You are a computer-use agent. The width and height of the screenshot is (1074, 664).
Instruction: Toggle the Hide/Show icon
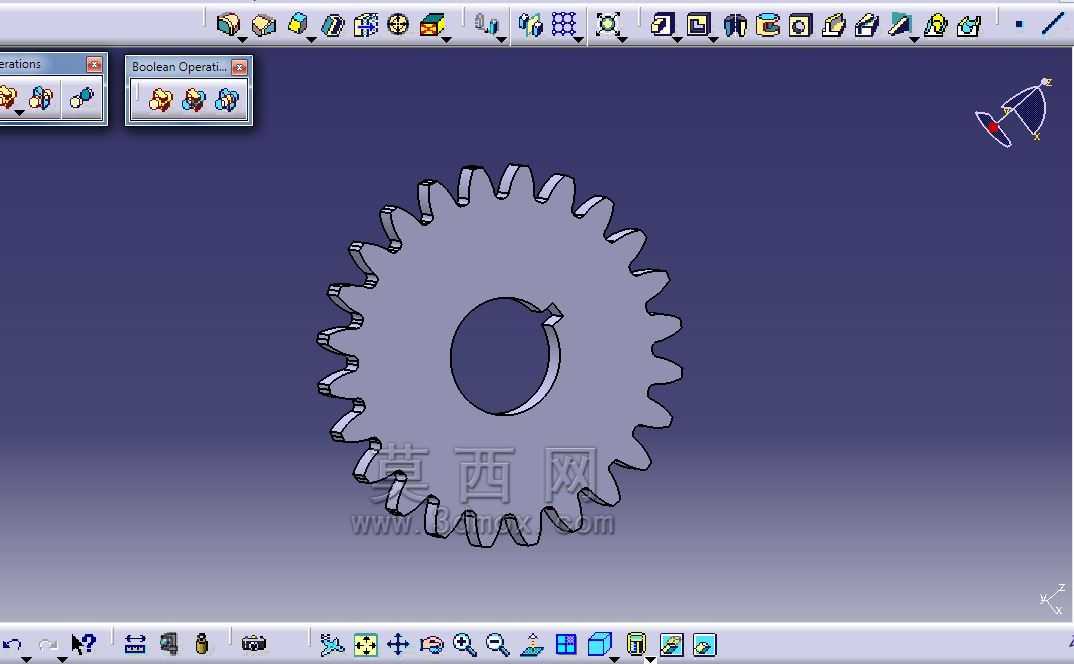[x=671, y=645]
